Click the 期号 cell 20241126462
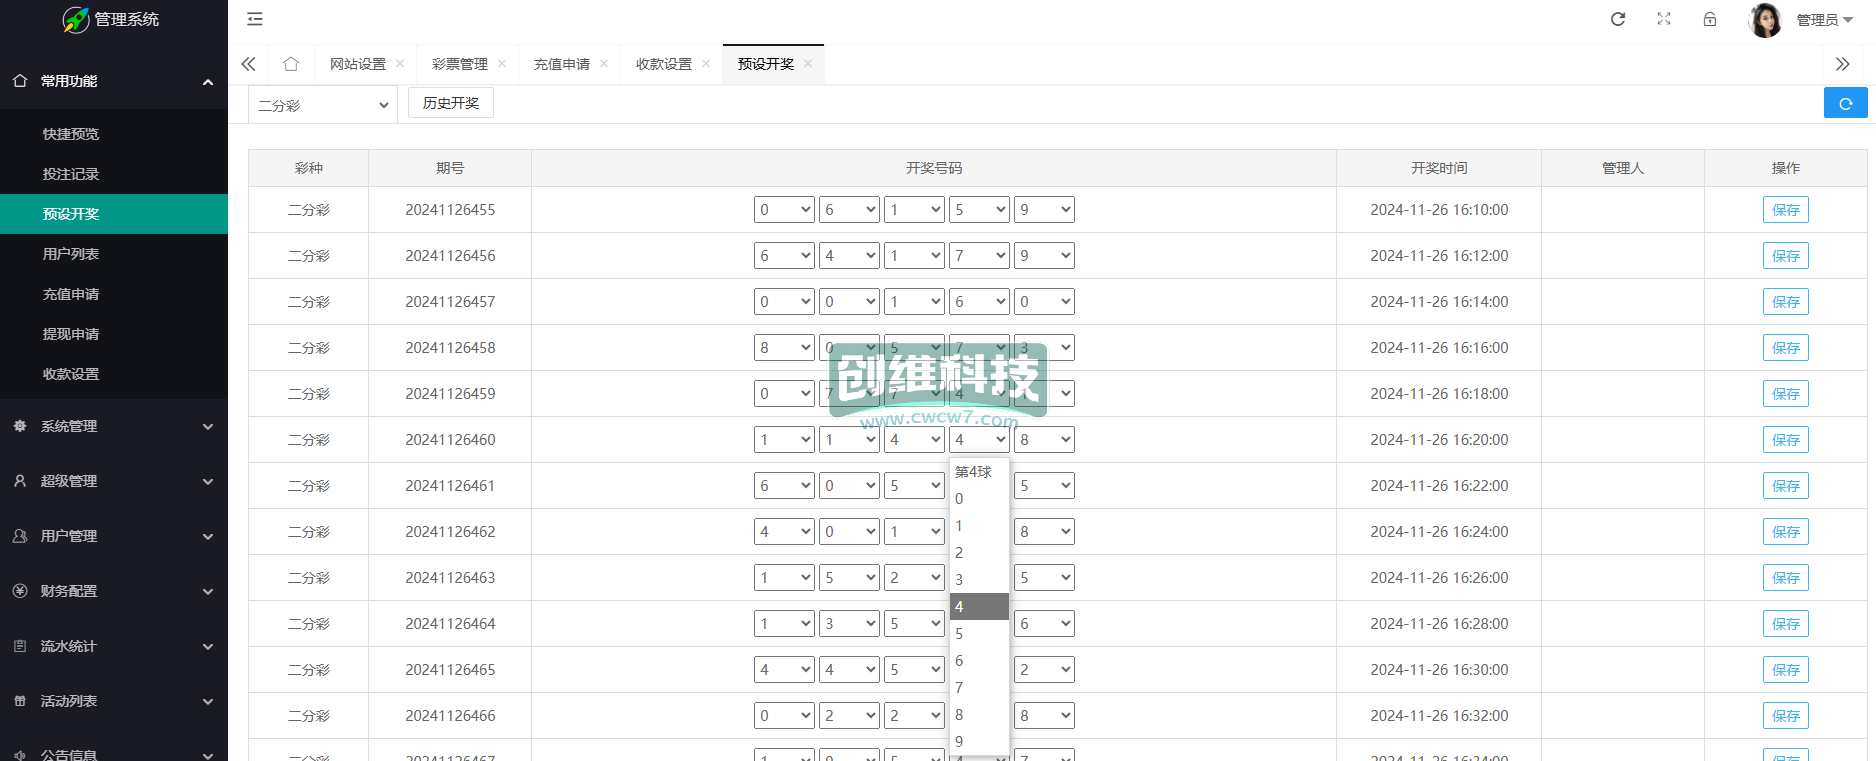 coord(450,532)
